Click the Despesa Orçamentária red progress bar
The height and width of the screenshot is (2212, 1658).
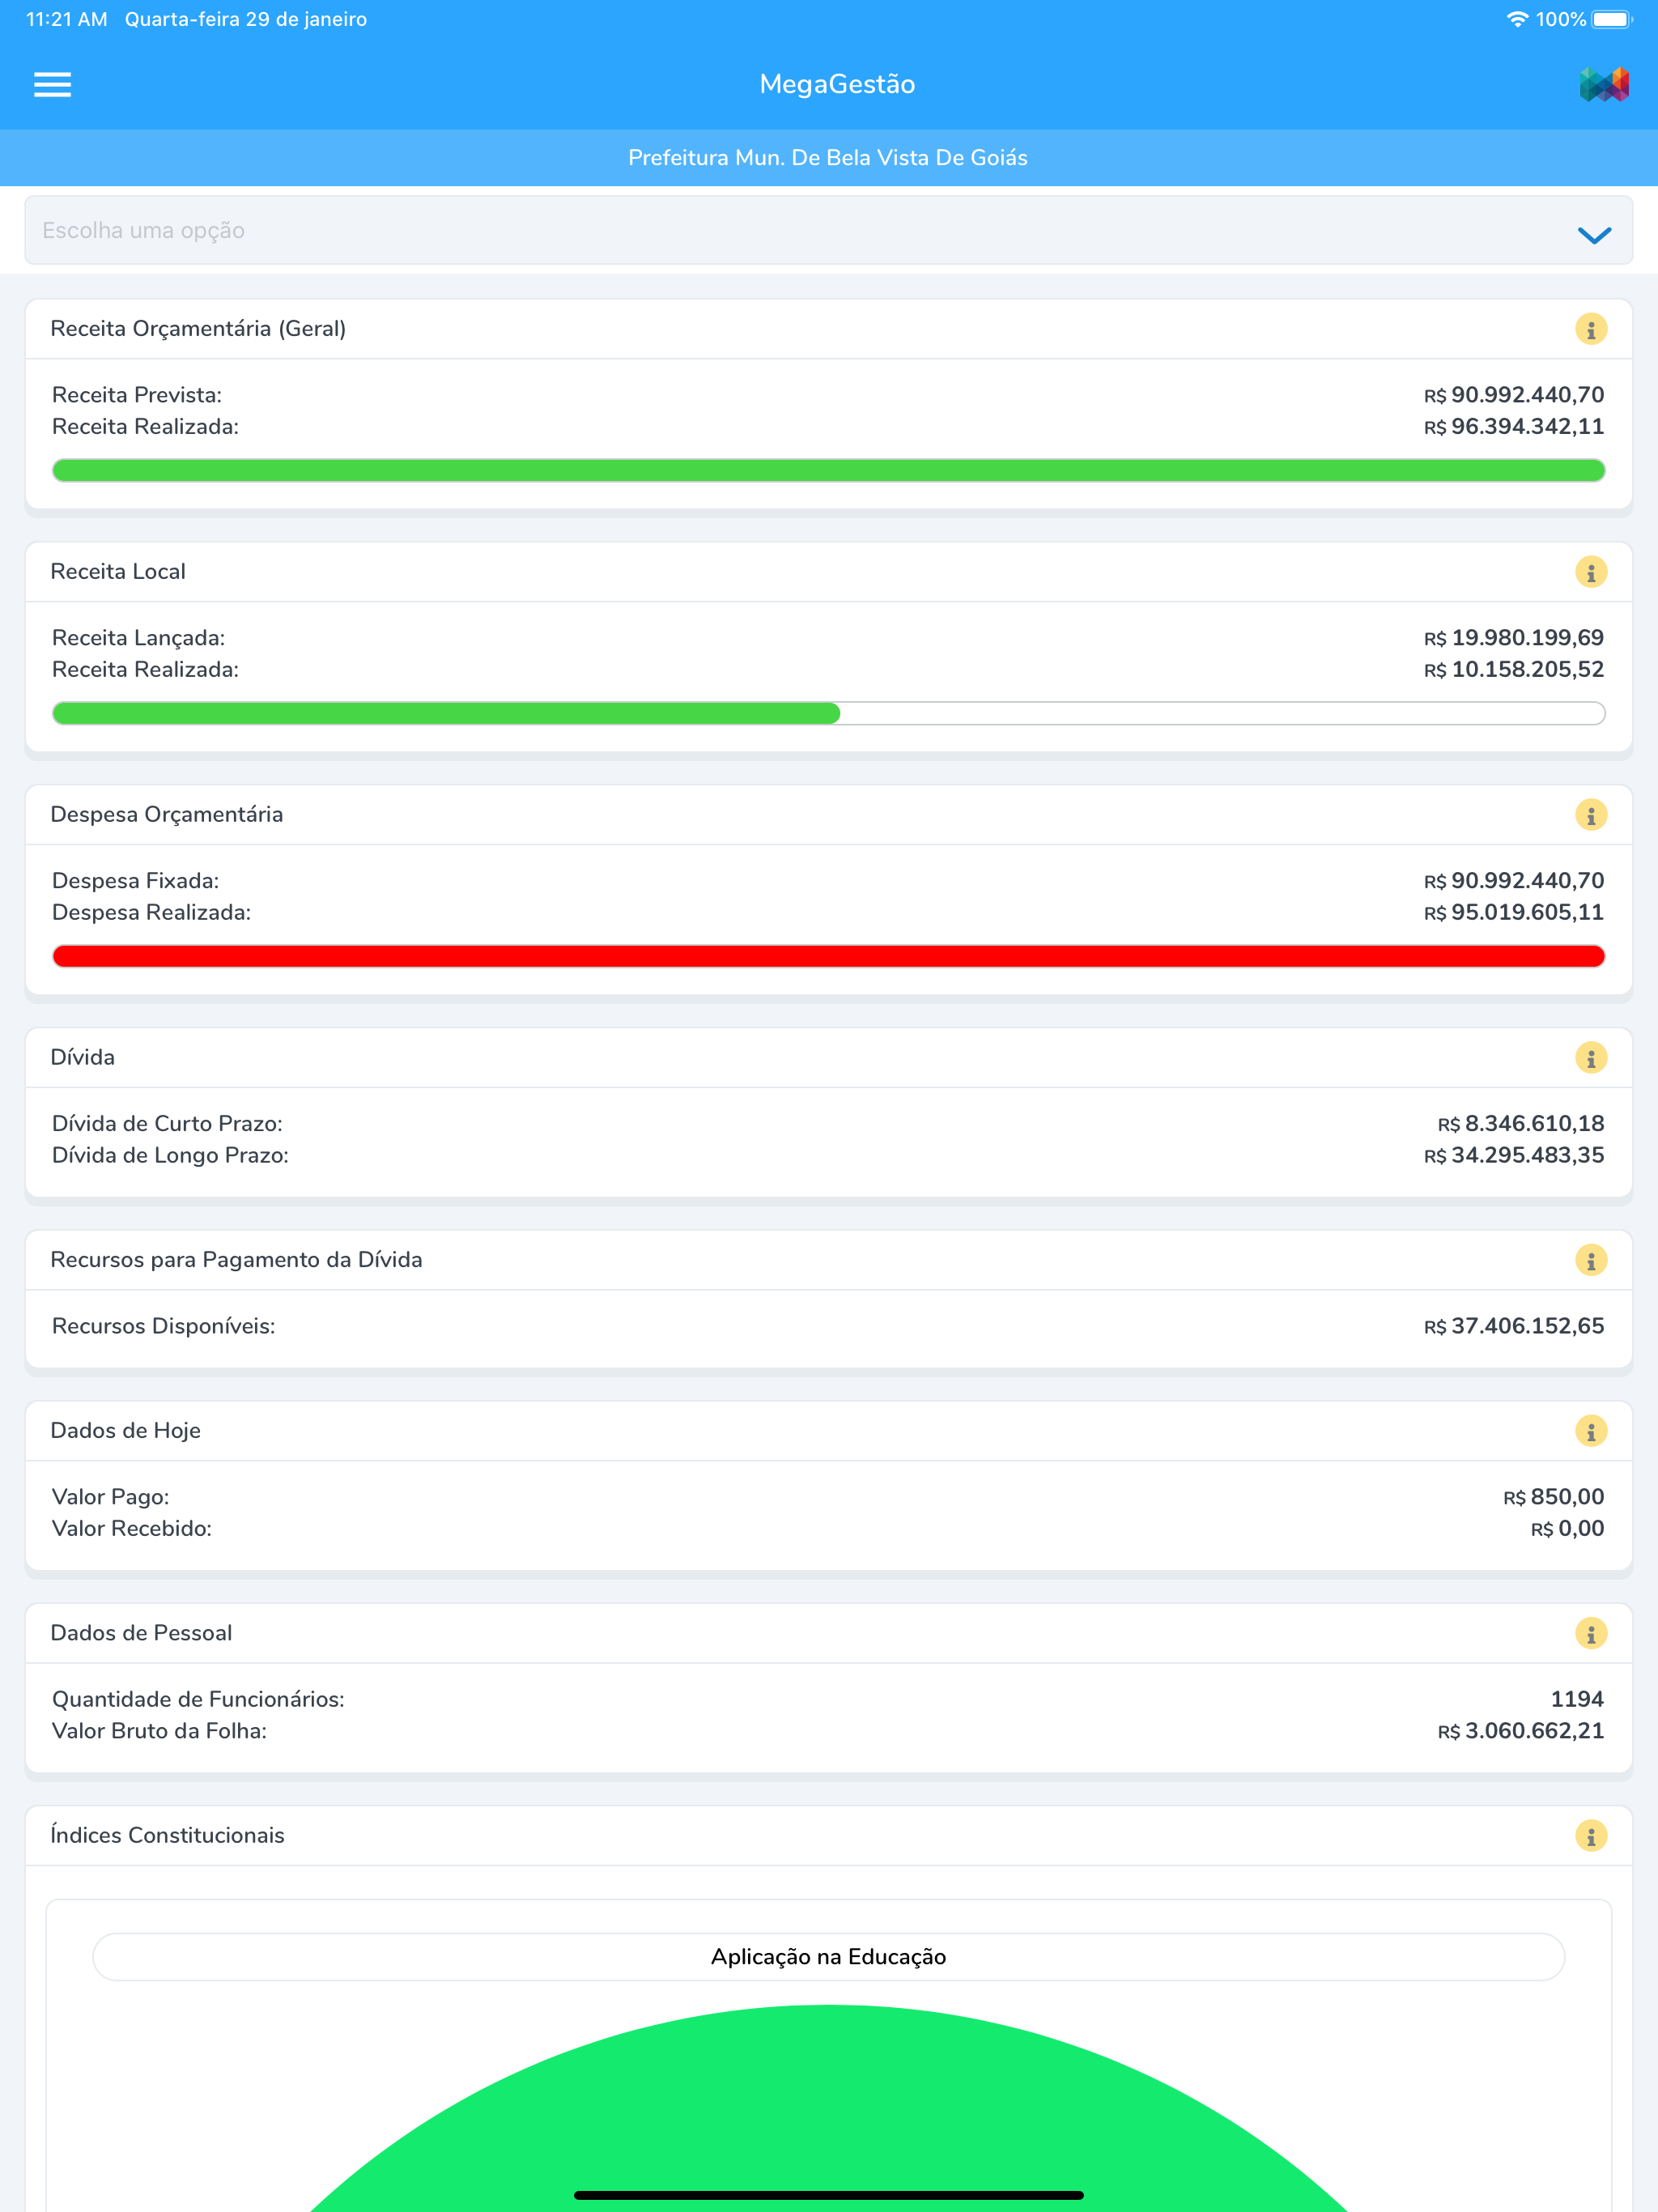point(829,956)
